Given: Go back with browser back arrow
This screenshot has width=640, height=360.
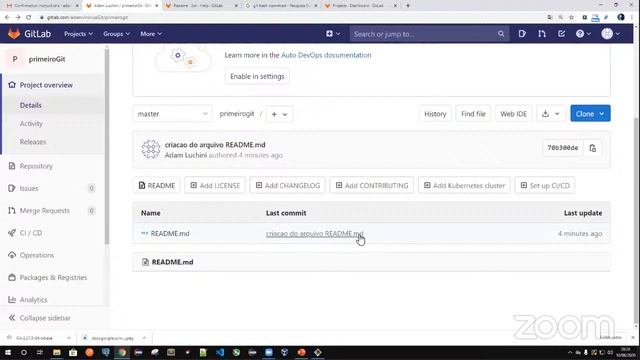Looking at the screenshot, I should tap(7, 17).
